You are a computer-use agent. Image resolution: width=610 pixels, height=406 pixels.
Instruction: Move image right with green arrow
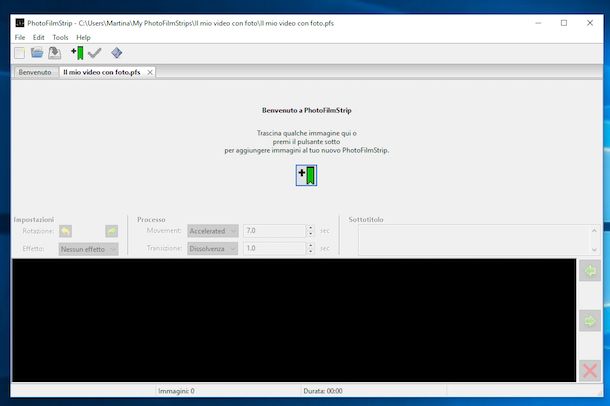coord(590,321)
